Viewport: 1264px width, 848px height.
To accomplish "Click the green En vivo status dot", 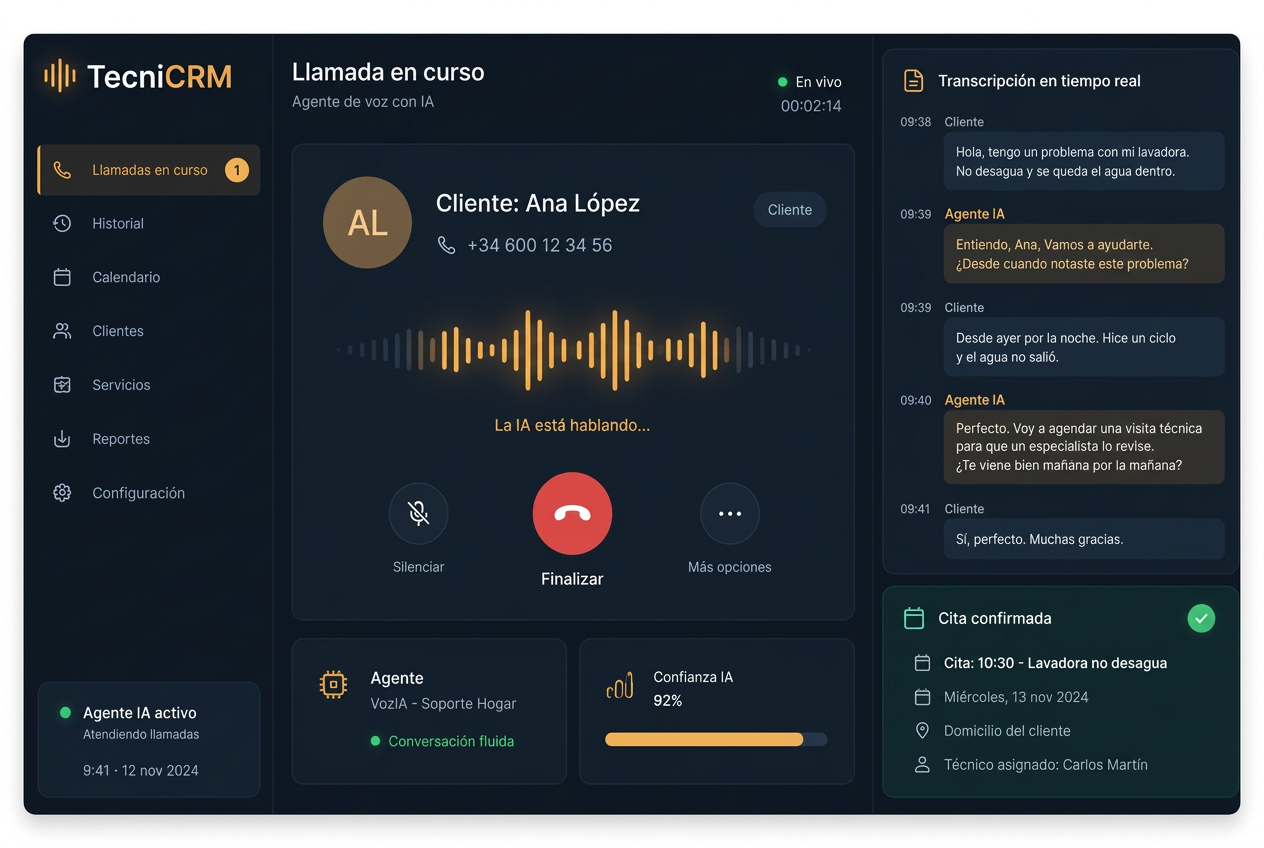I will [x=783, y=82].
